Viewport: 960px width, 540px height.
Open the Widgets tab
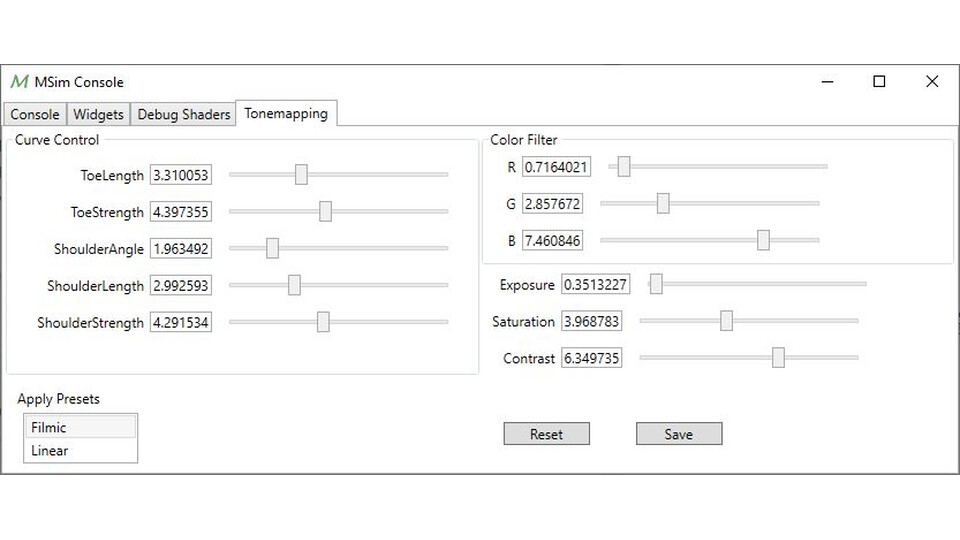click(x=98, y=114)
